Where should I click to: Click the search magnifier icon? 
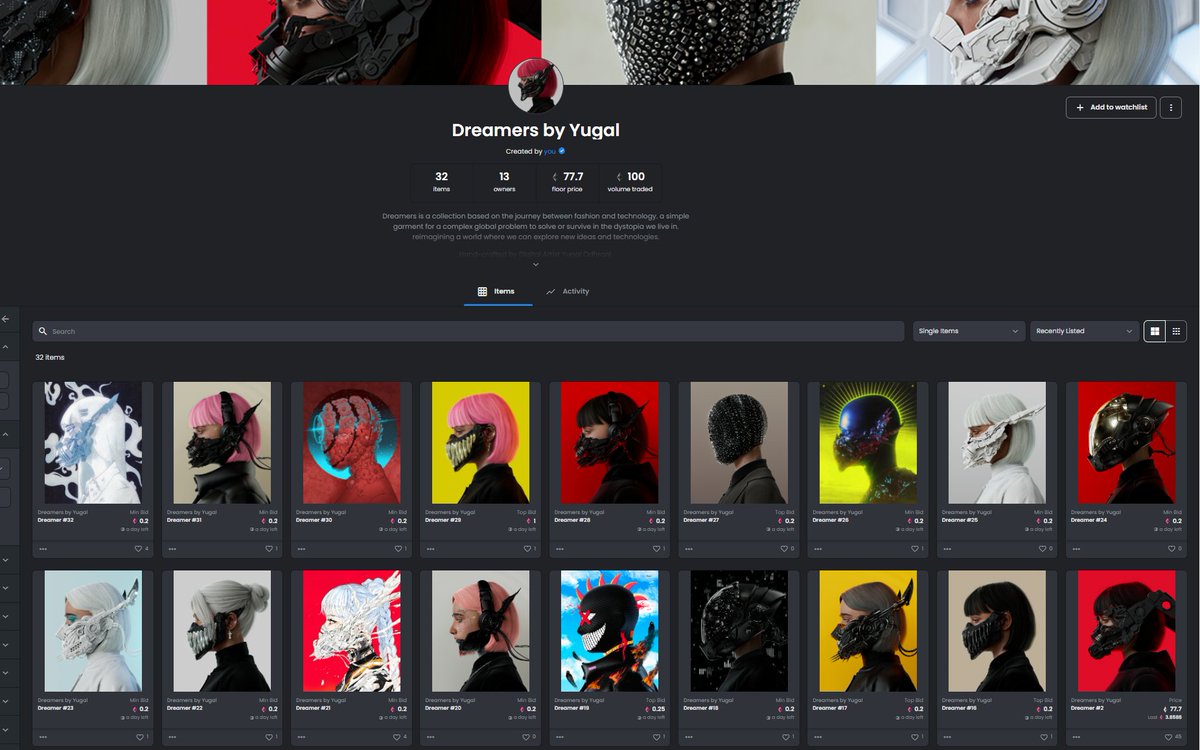coord(40,330)
